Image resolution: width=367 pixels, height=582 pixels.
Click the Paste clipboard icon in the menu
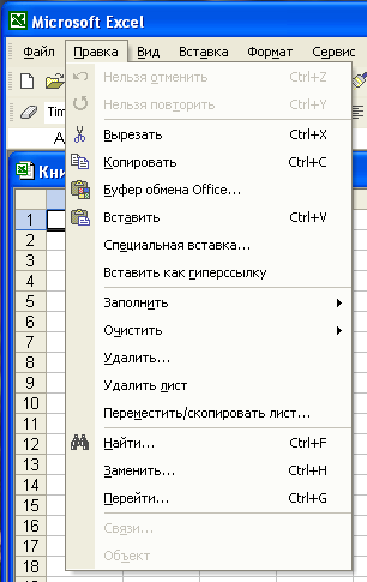click(x=81, y=218)
